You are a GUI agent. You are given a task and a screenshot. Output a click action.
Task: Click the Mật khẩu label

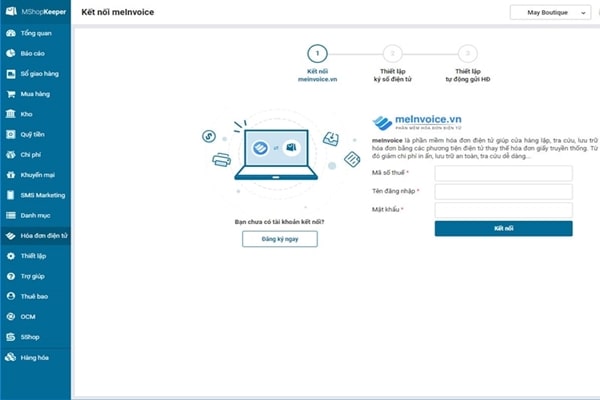[388, 209]
